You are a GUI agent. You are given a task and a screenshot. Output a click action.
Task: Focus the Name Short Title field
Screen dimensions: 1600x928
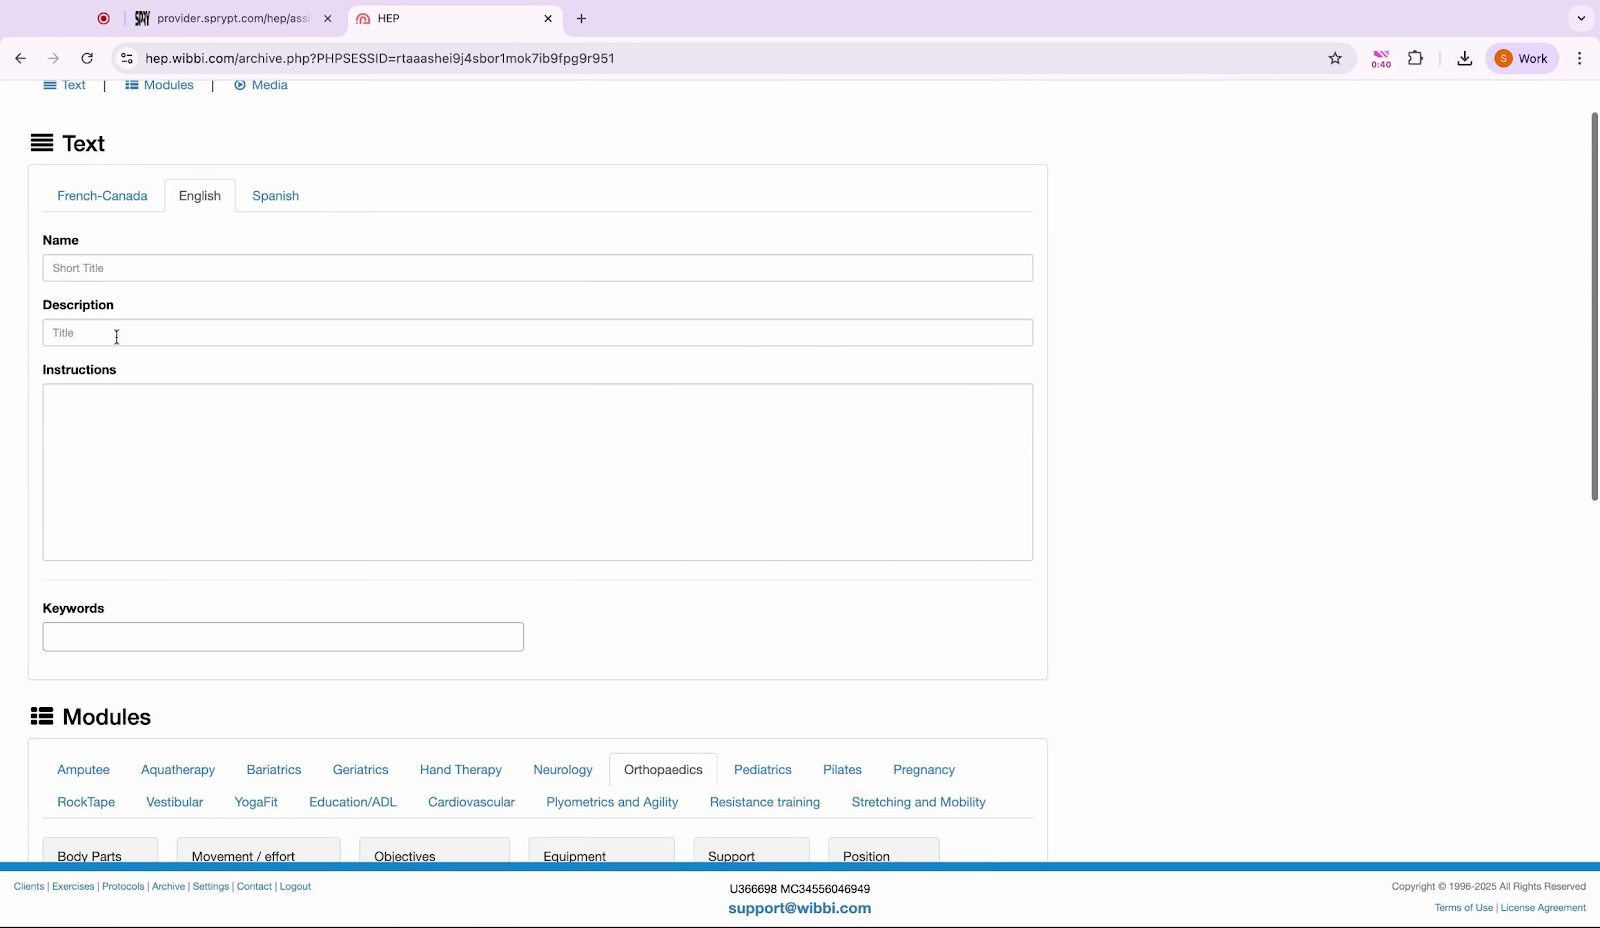pos(538,268)
